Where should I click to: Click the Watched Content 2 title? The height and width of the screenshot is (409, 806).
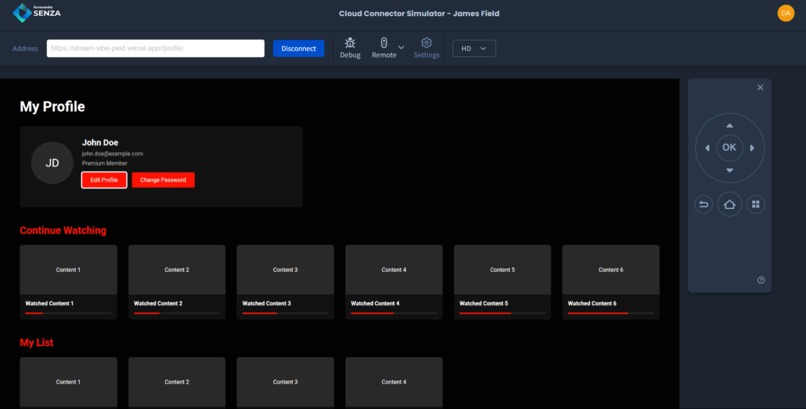158,304
